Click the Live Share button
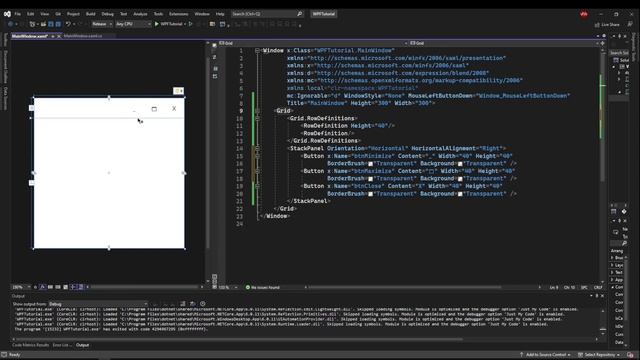Image resolution: width=640 pixels, height=360 pixels. click(607, 25)
